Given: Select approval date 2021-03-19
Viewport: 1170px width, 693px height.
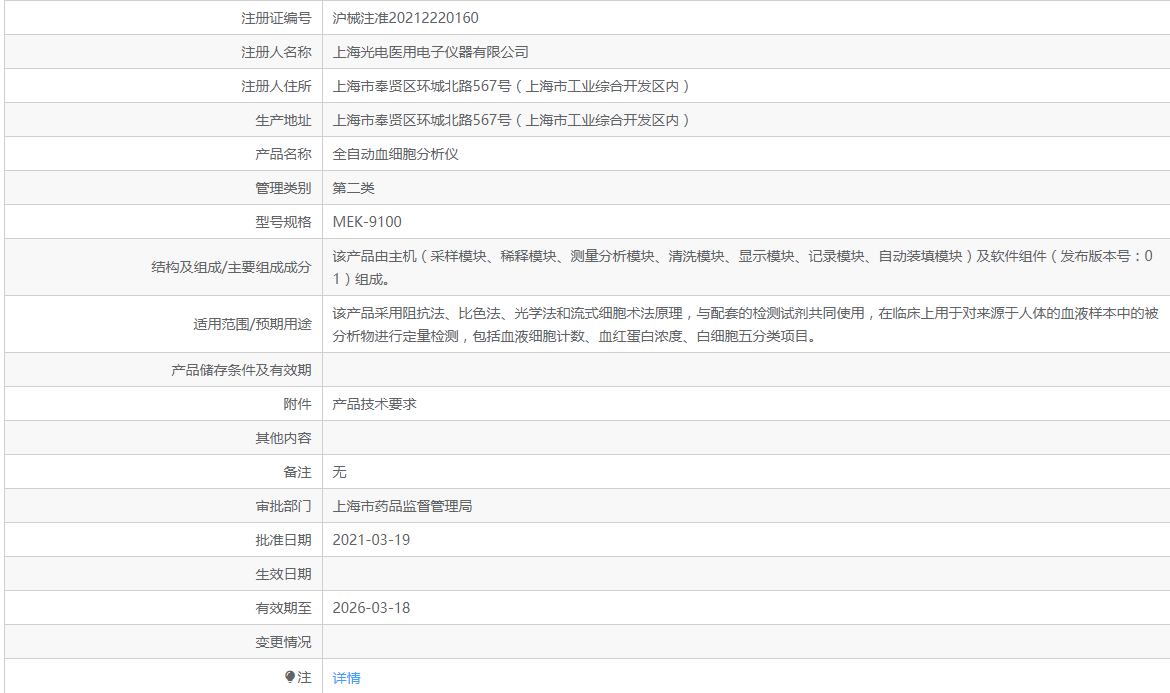Looking at the screenshot, I should click(x=371, y=540).
